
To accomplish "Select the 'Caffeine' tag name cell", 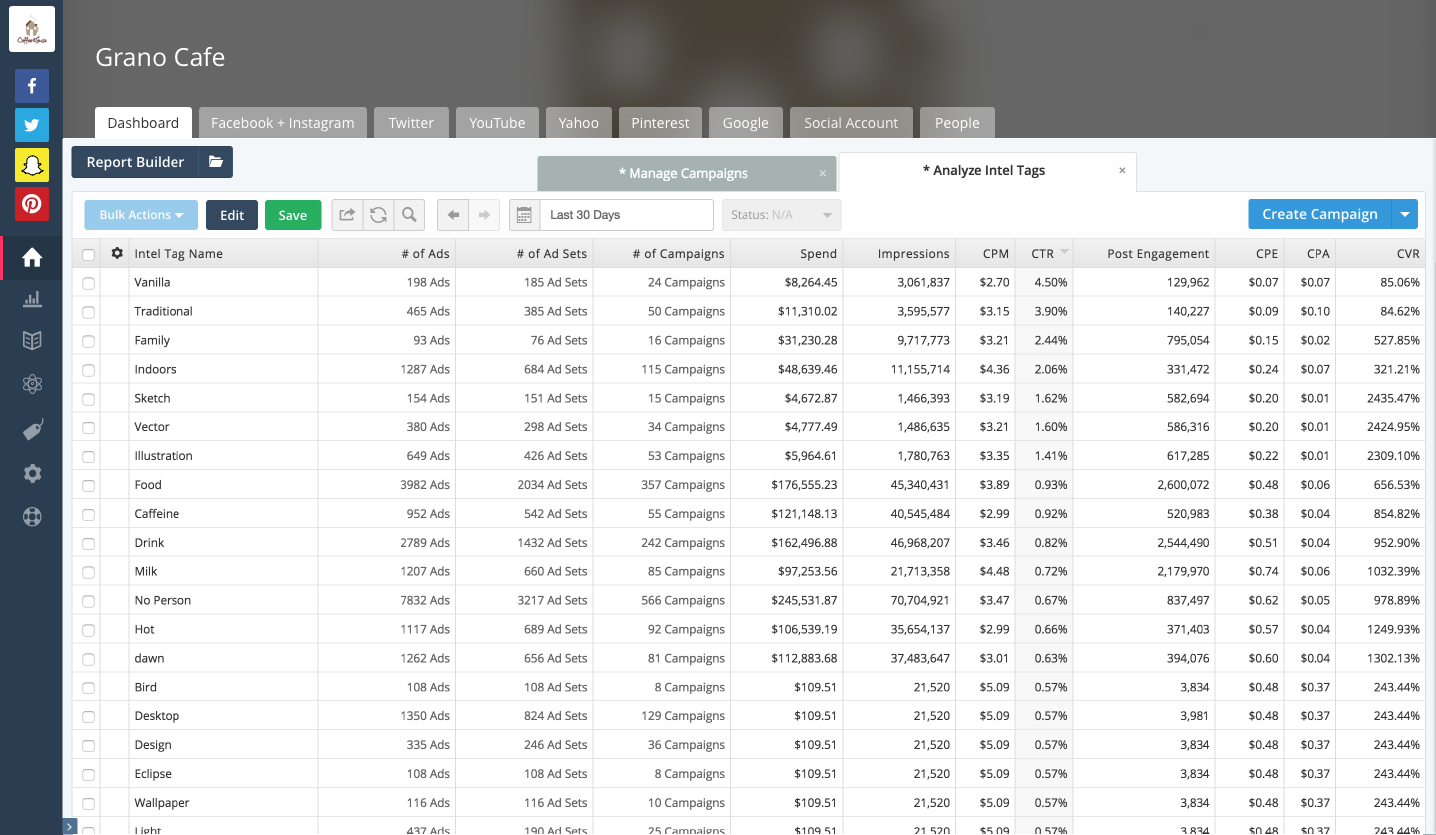I will (224, 514).
